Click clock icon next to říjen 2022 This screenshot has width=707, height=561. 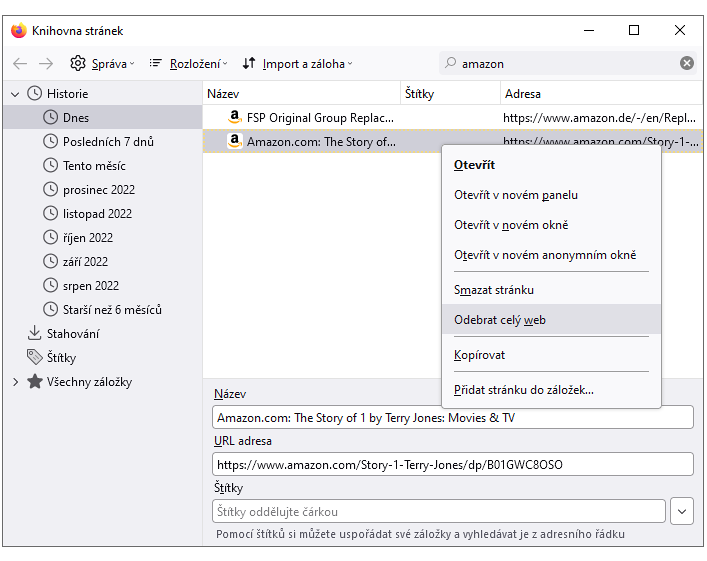[x=50, y=237]
